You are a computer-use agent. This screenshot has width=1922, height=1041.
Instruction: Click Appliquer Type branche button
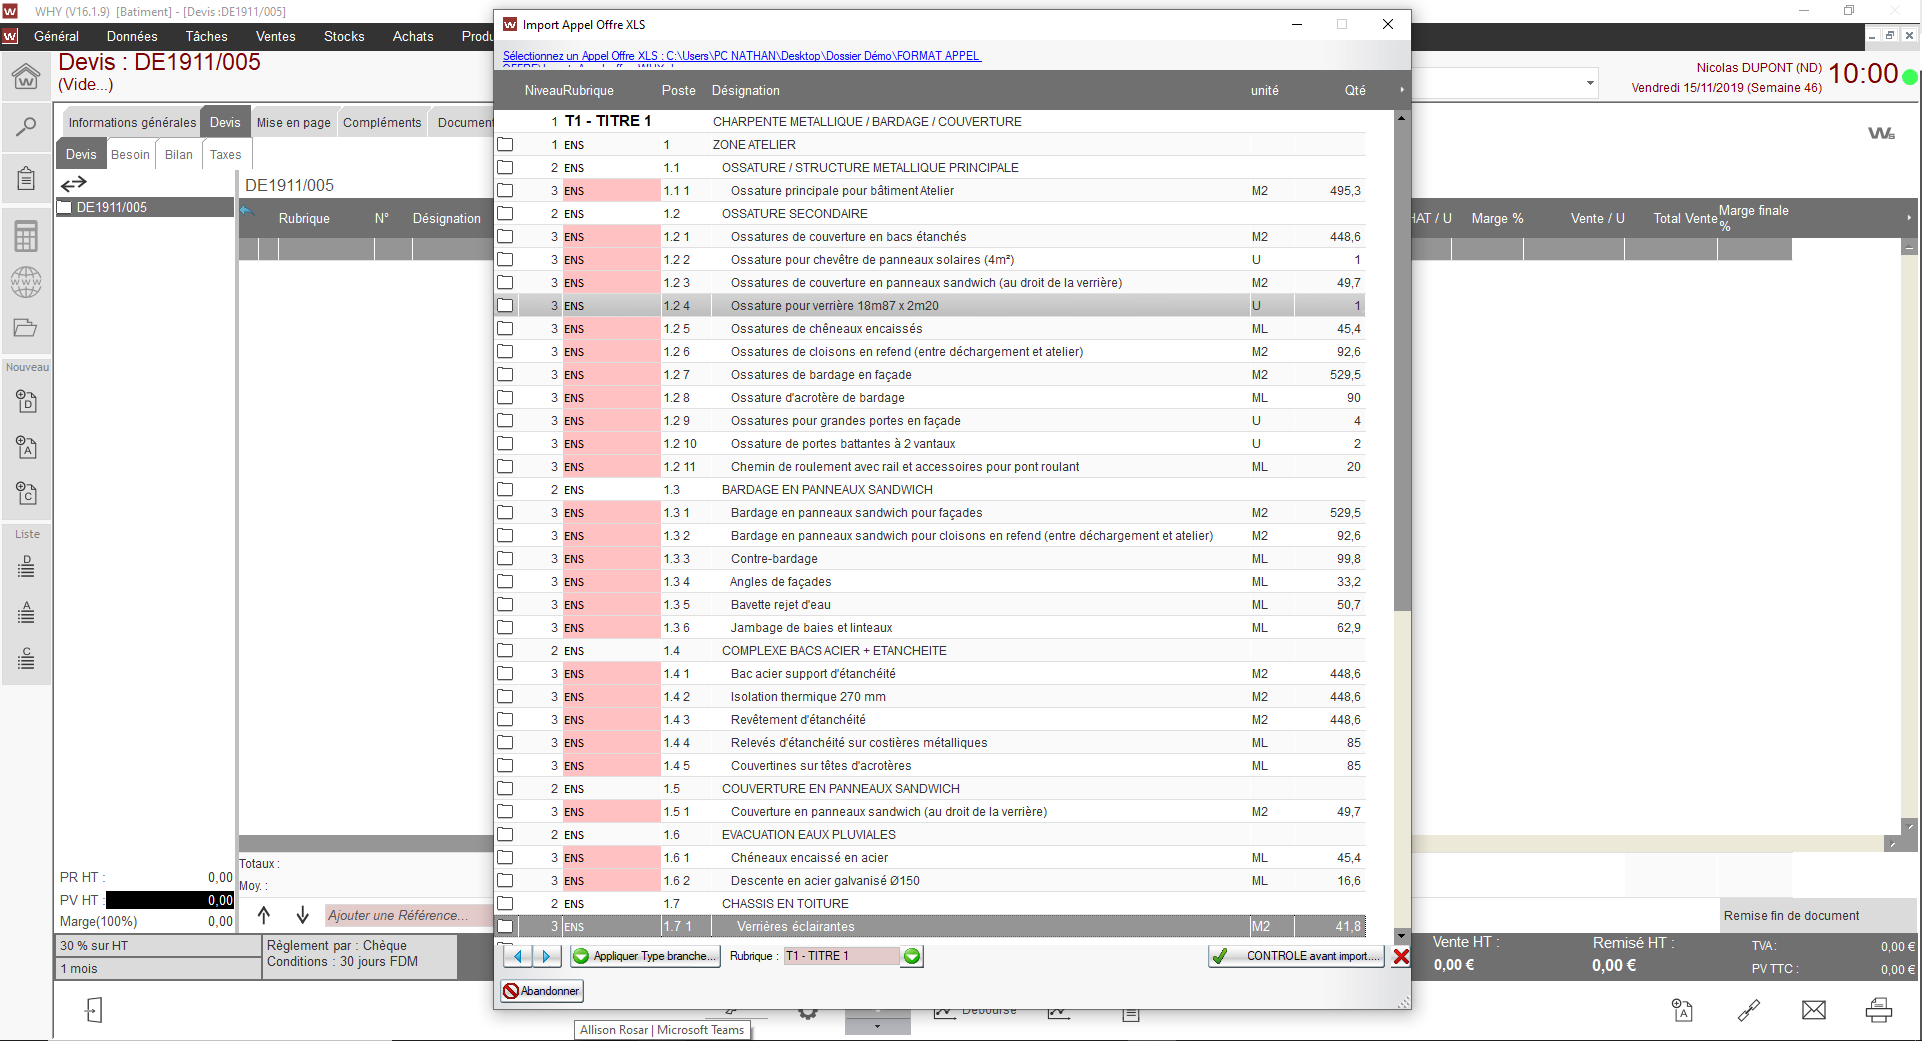click(645, 956)
